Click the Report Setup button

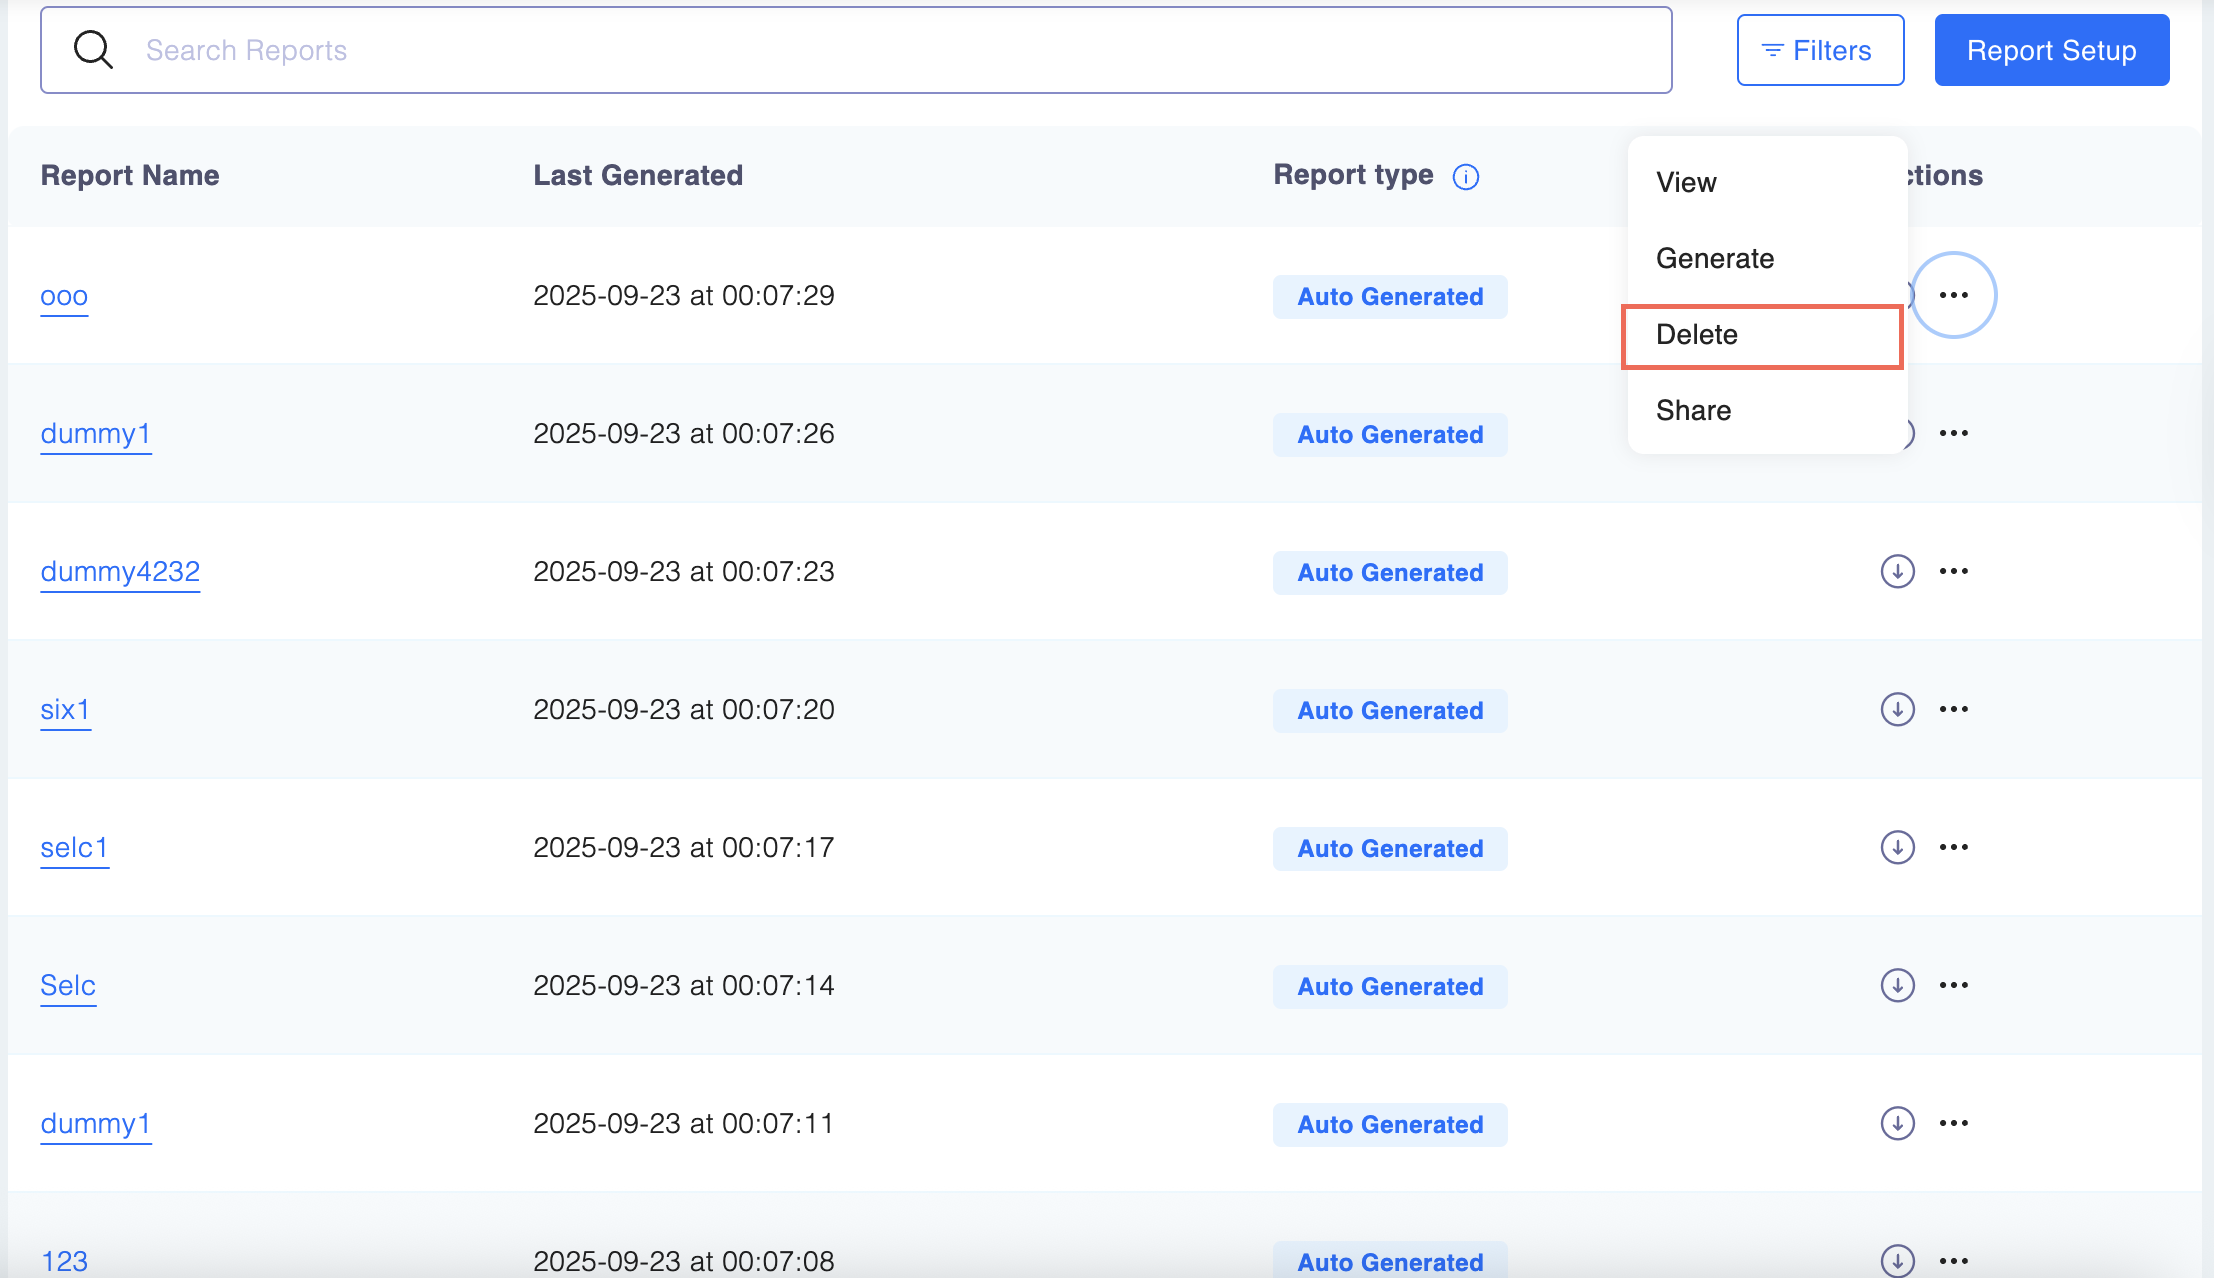coord(2051,50)
